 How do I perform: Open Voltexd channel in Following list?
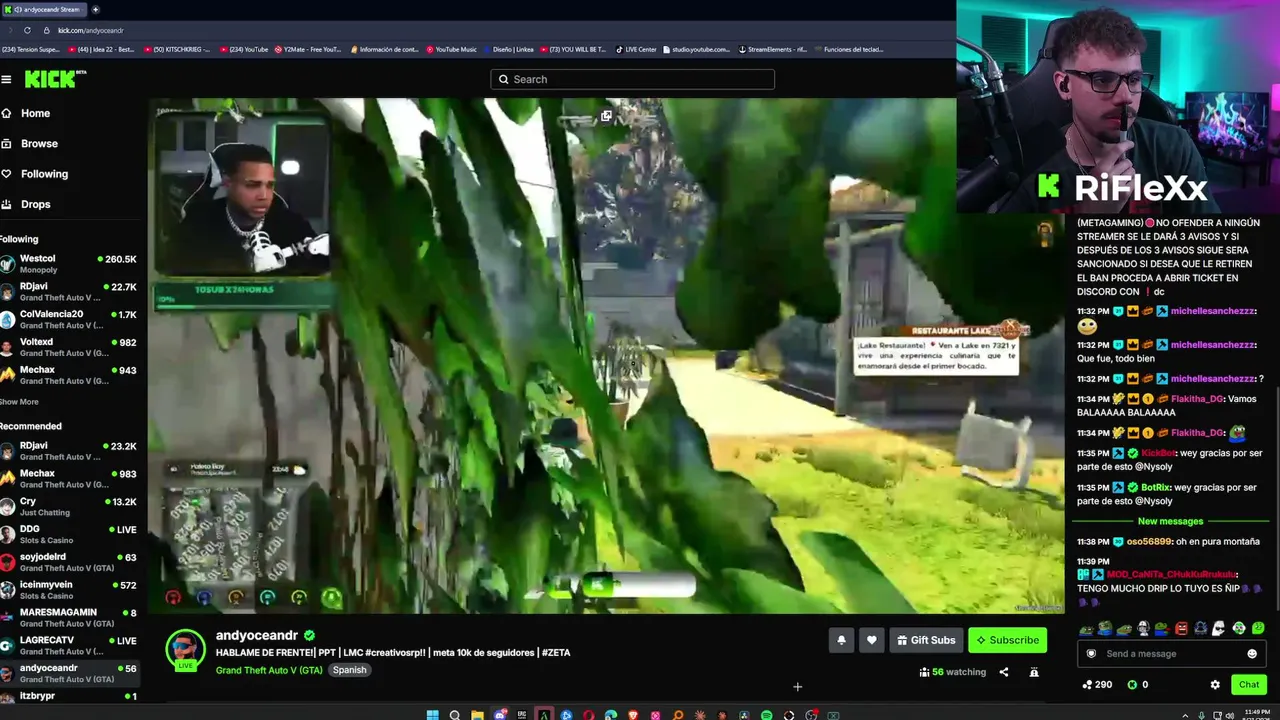68,347
